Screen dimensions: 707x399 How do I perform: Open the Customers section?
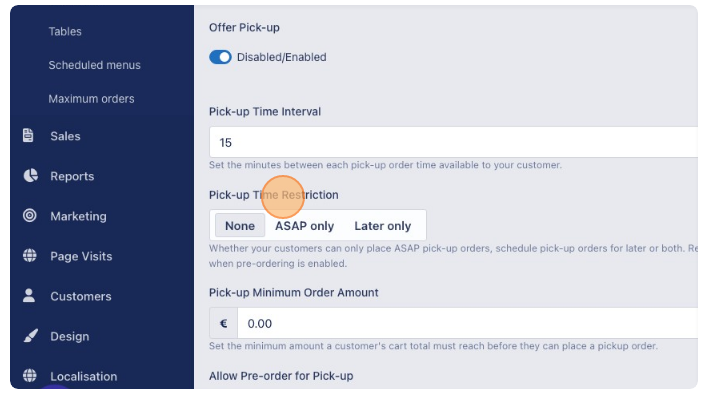pyautogui.click(x=81, y=296)
